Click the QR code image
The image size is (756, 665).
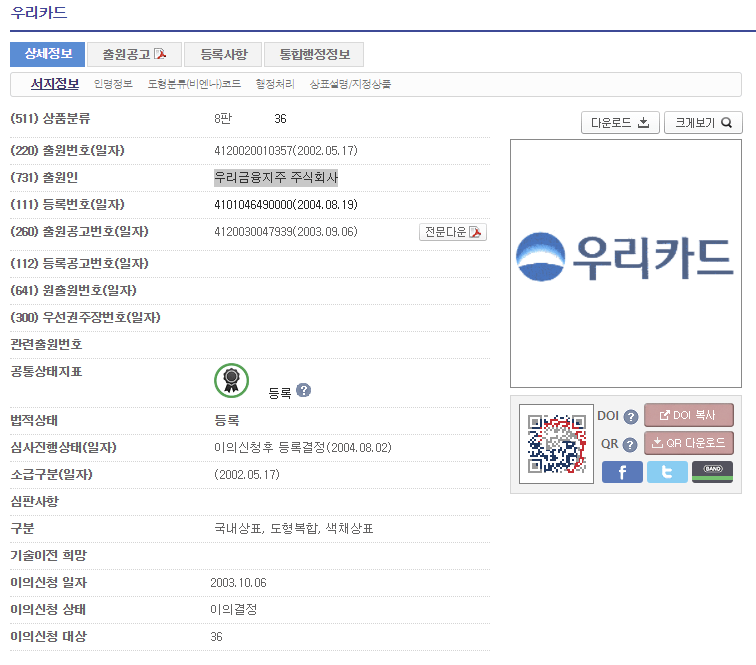point(556,444)
